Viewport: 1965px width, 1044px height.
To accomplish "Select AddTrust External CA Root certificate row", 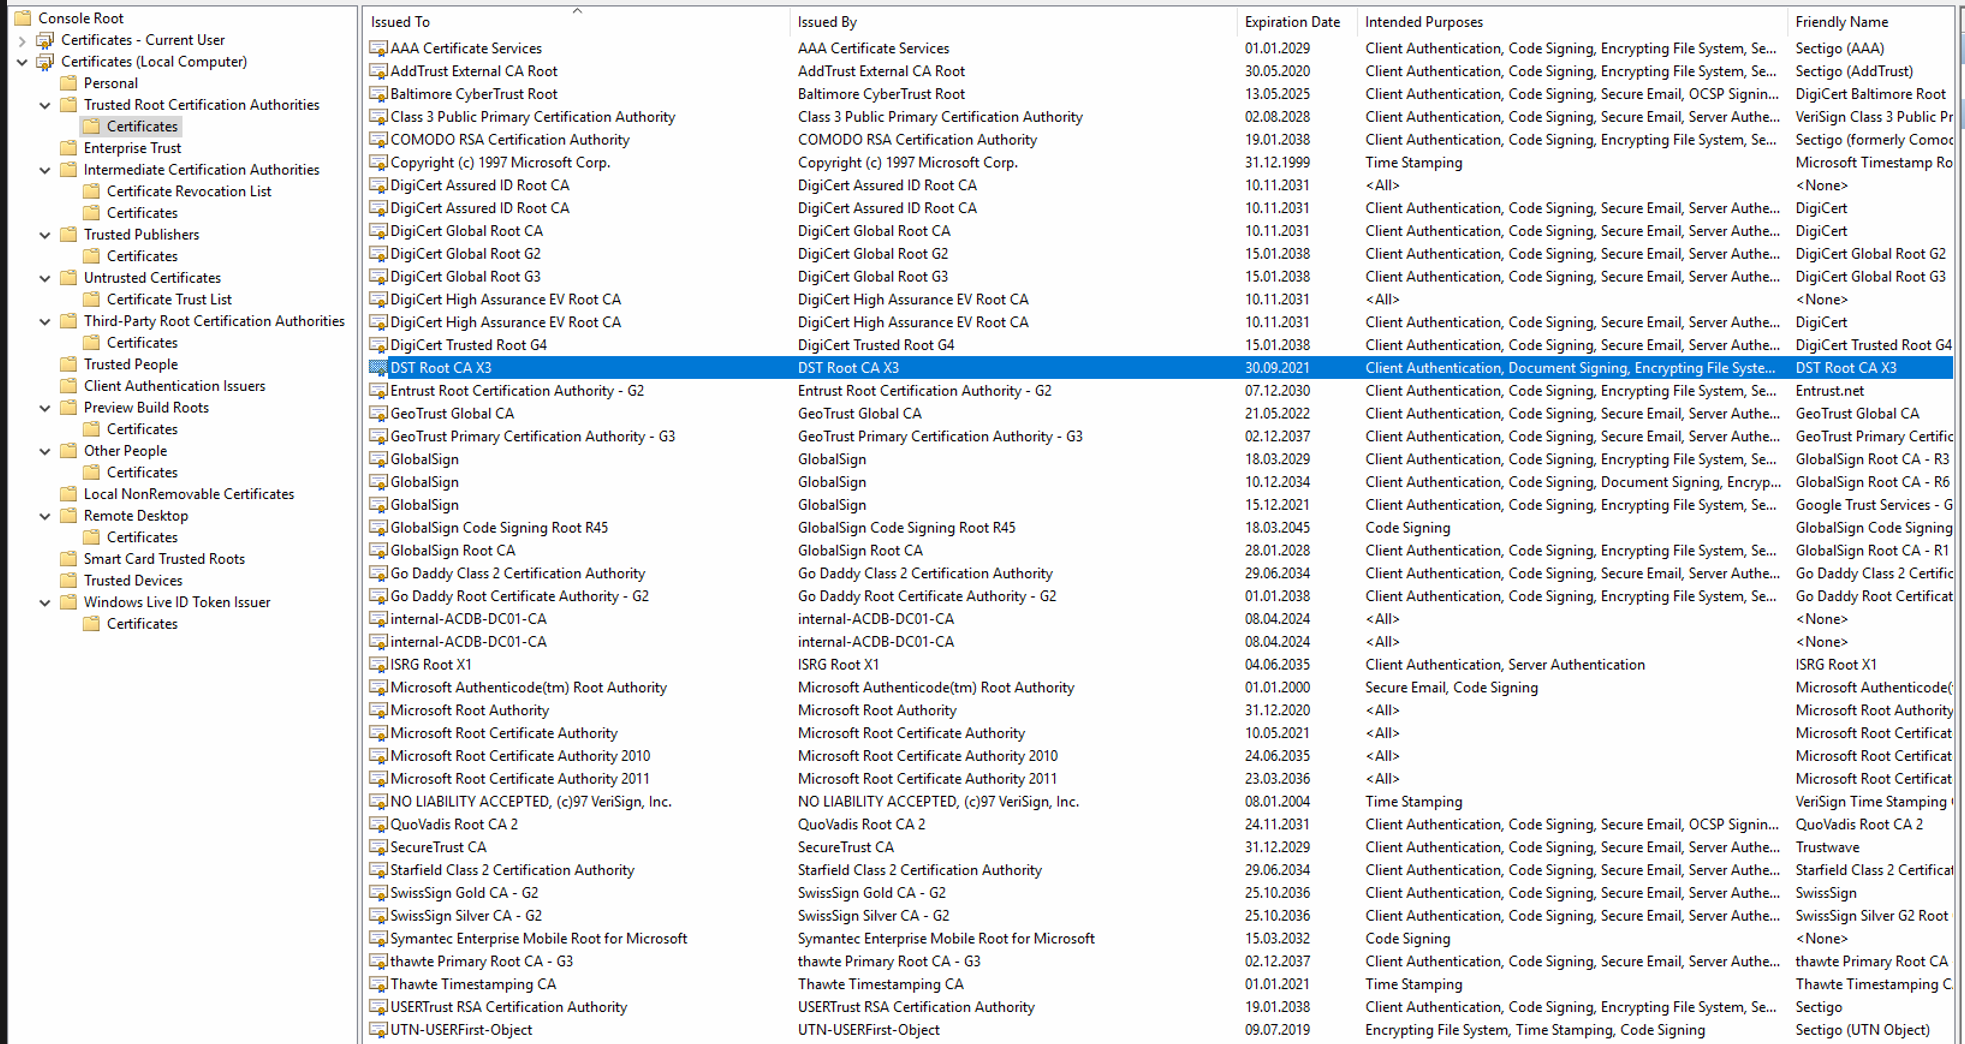I will click(x=1160, y=71).
